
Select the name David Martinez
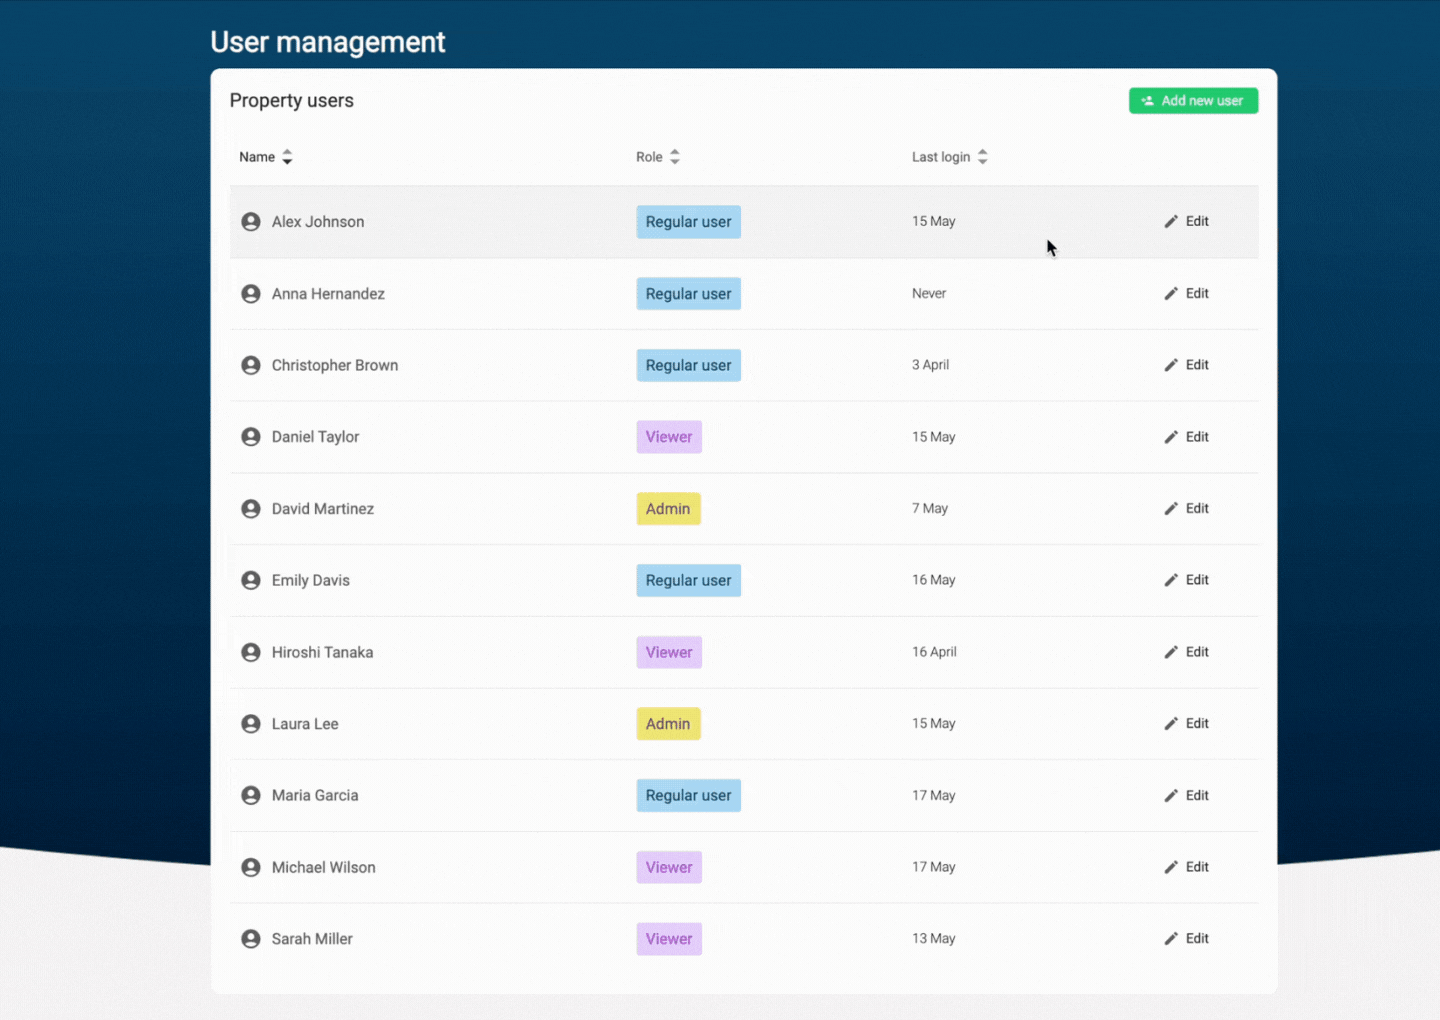point(323,509)
